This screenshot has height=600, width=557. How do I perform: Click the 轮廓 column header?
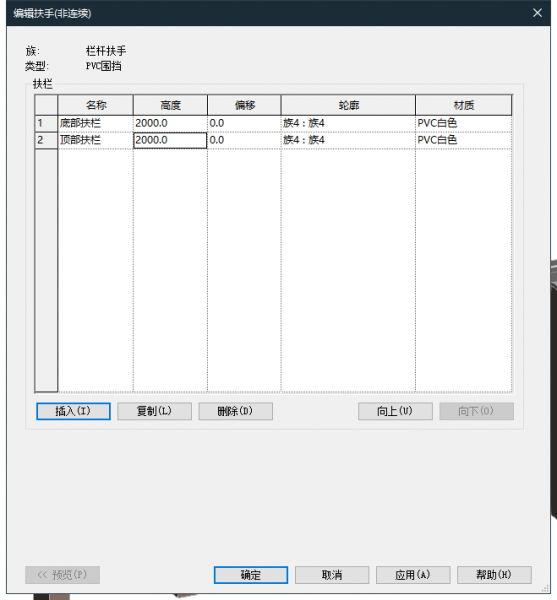point(348,105)
